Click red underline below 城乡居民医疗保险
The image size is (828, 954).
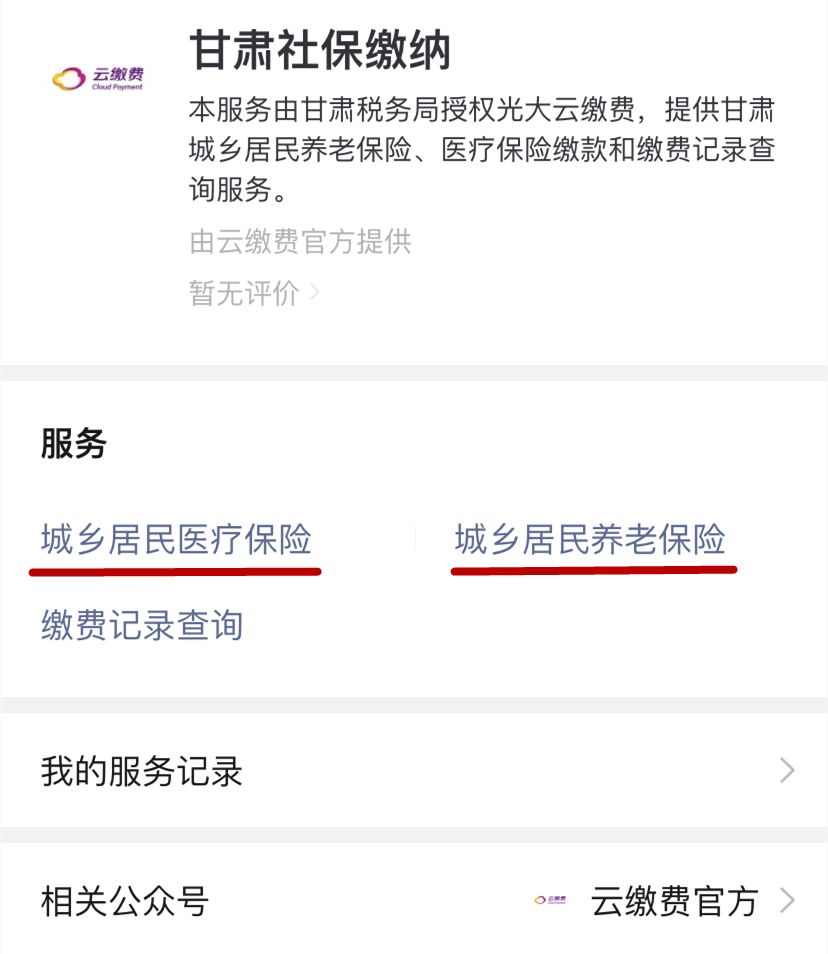(175, 571)
